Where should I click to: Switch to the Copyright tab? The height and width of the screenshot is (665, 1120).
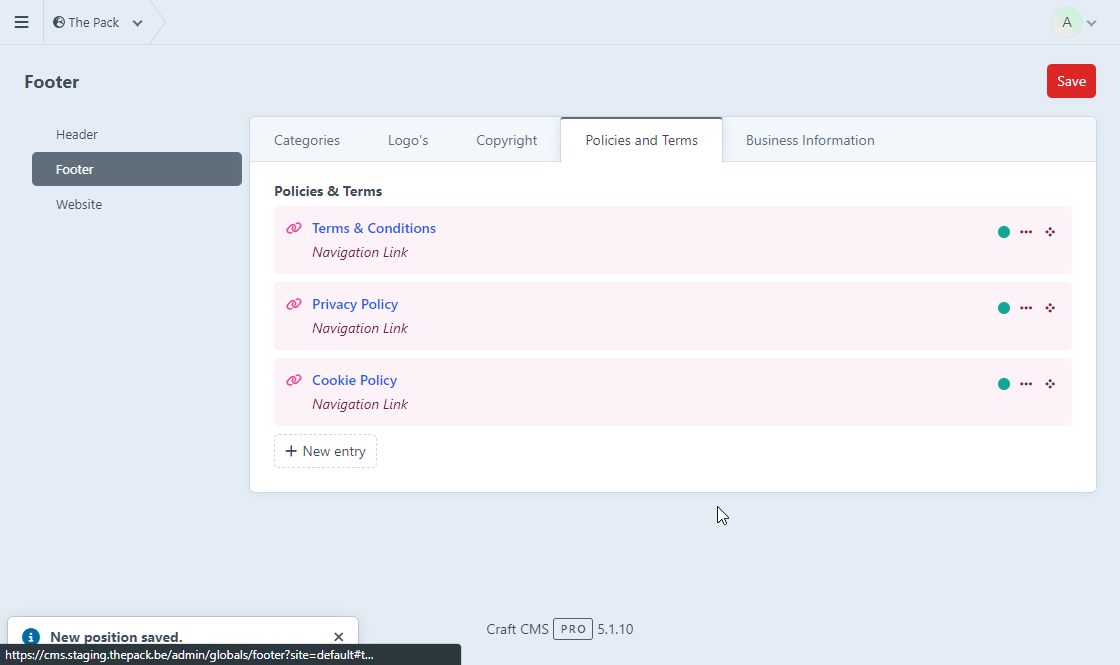click(x=506, y=140)
